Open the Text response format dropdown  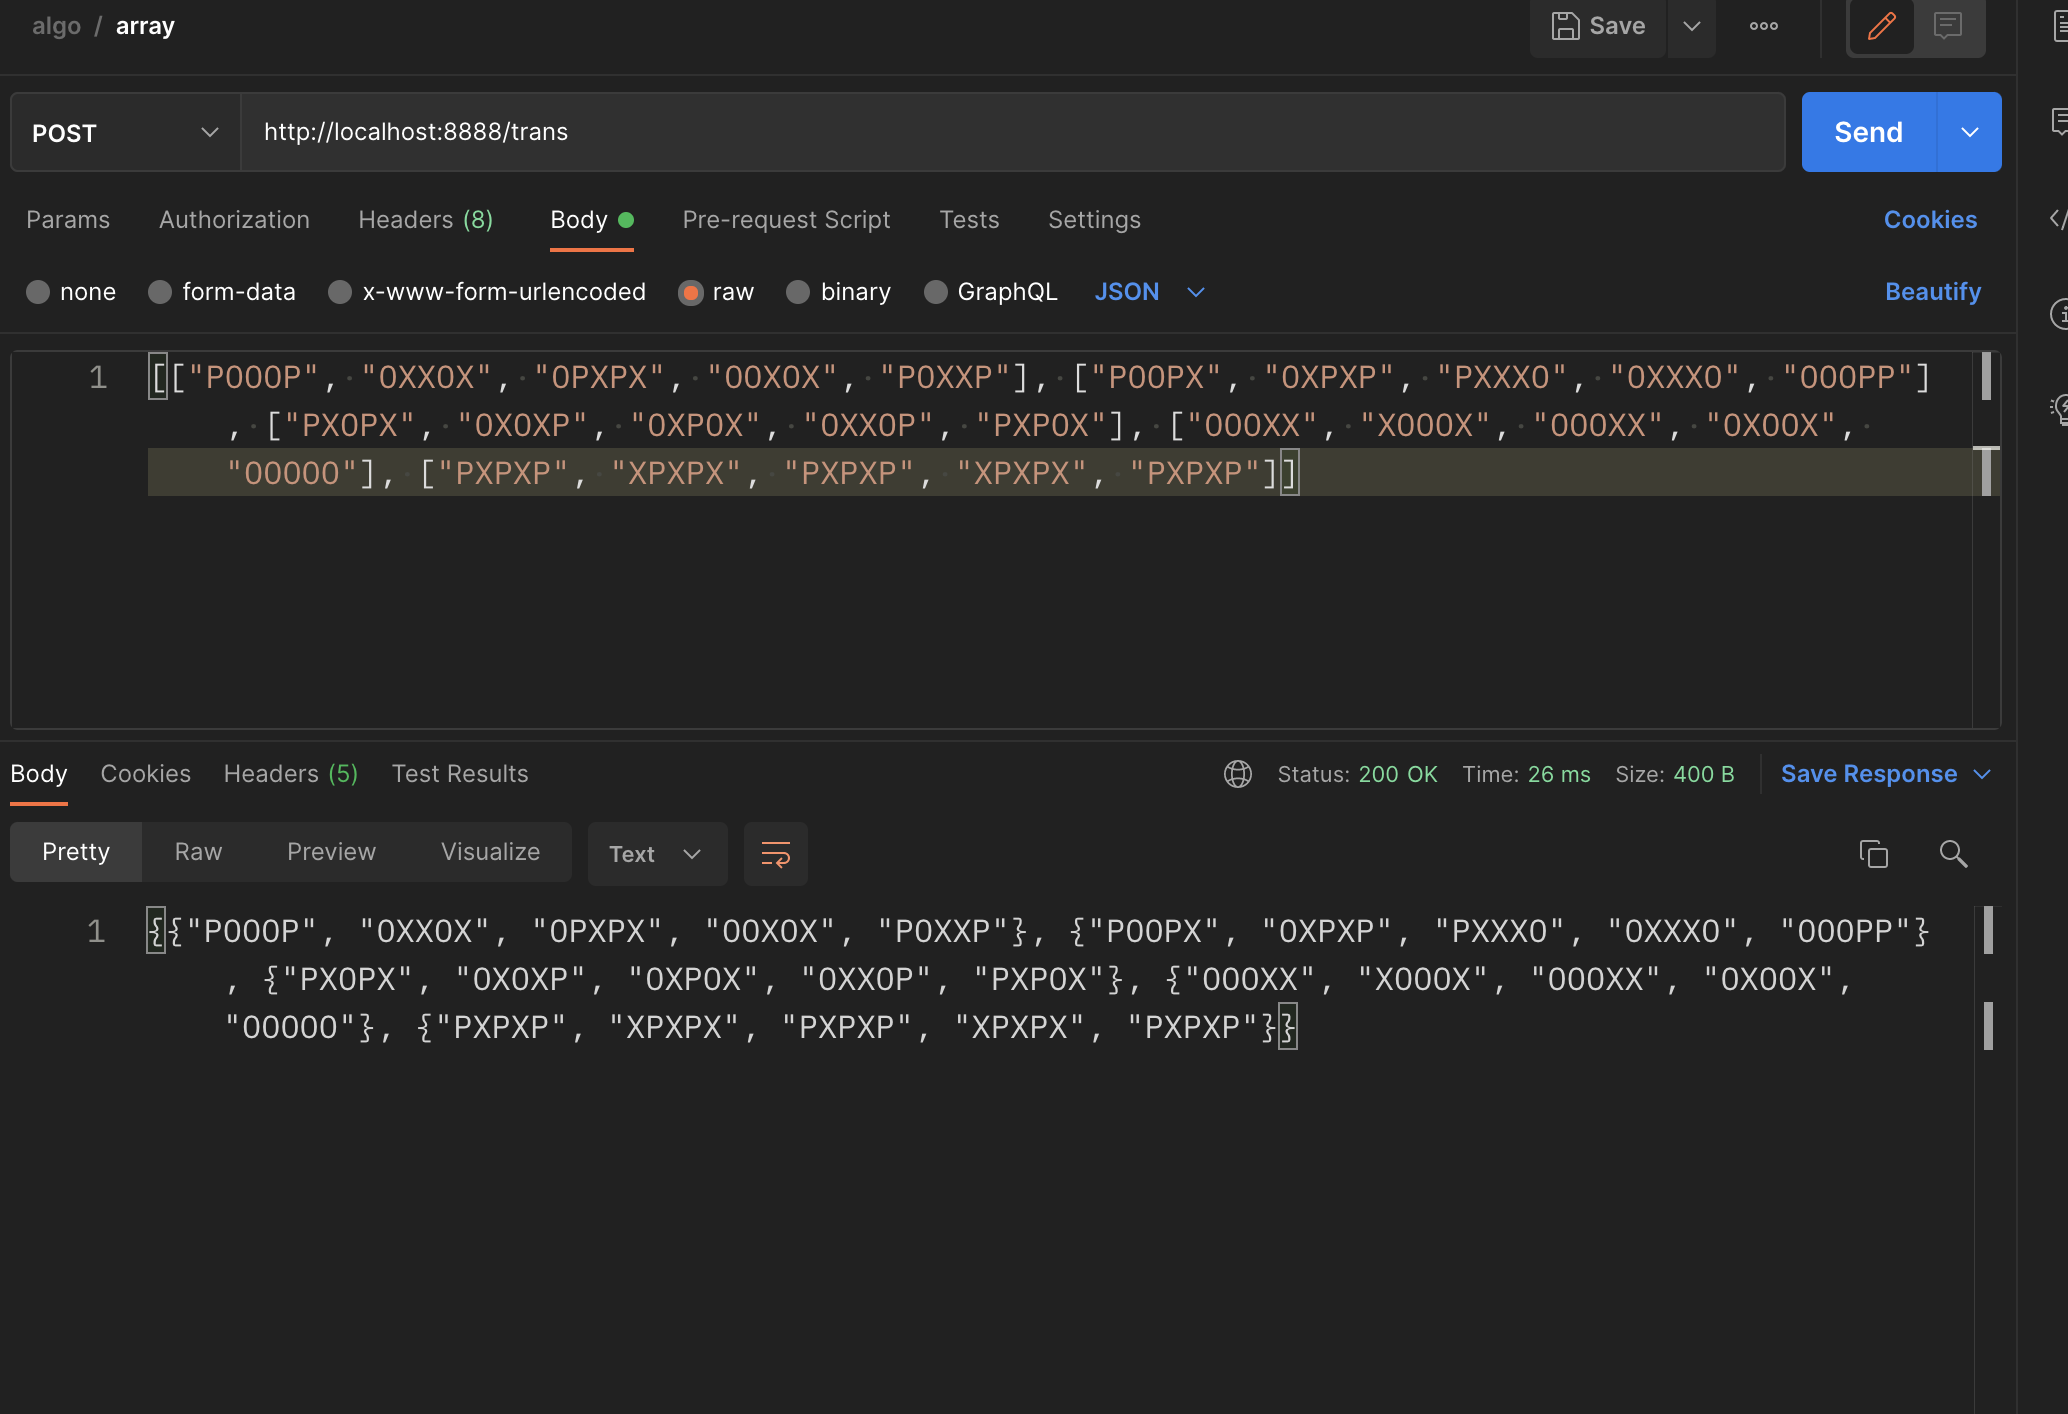click(656, 854)
